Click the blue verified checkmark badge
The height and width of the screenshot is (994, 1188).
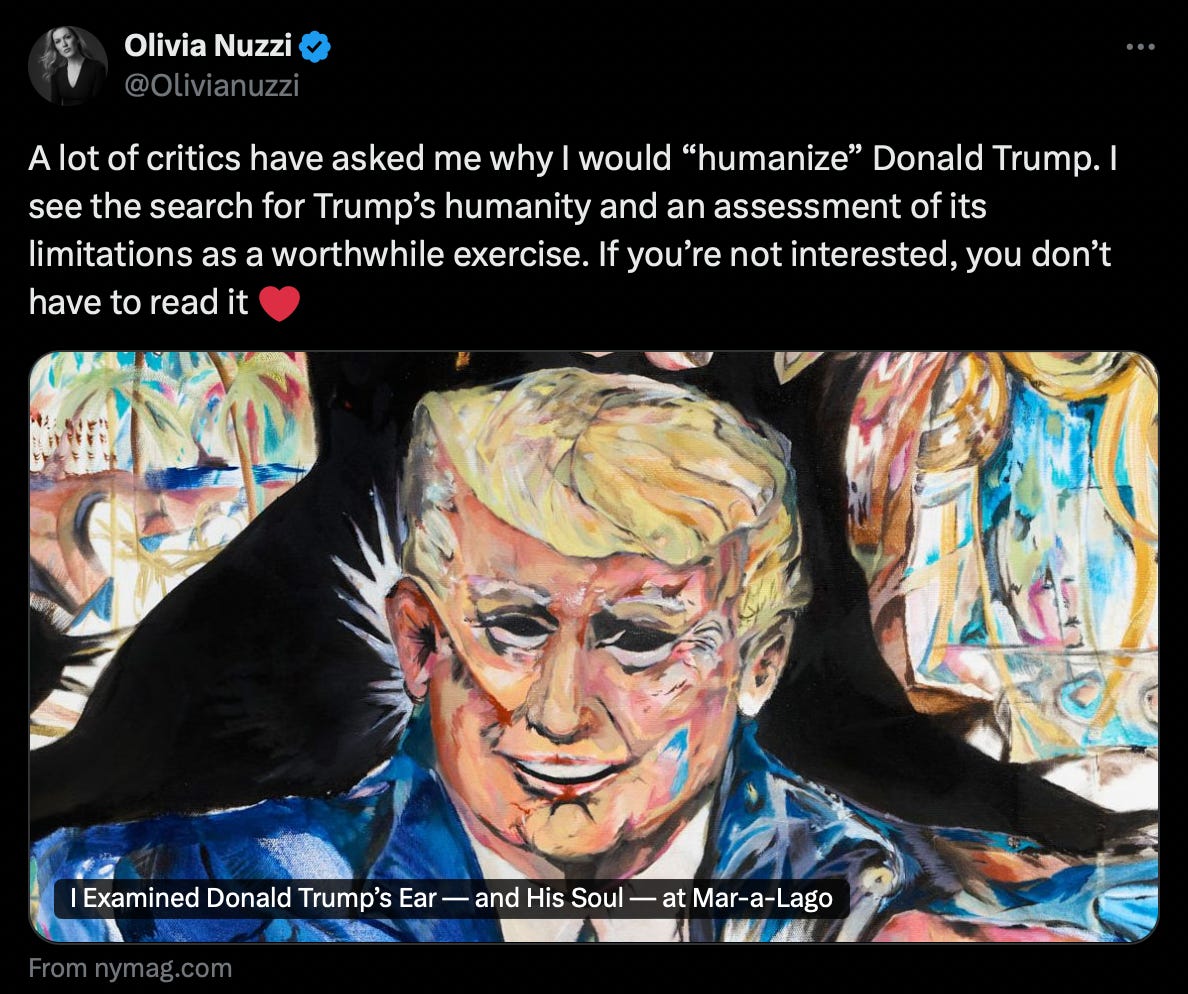pyautogui.click(x=315, y=47)
